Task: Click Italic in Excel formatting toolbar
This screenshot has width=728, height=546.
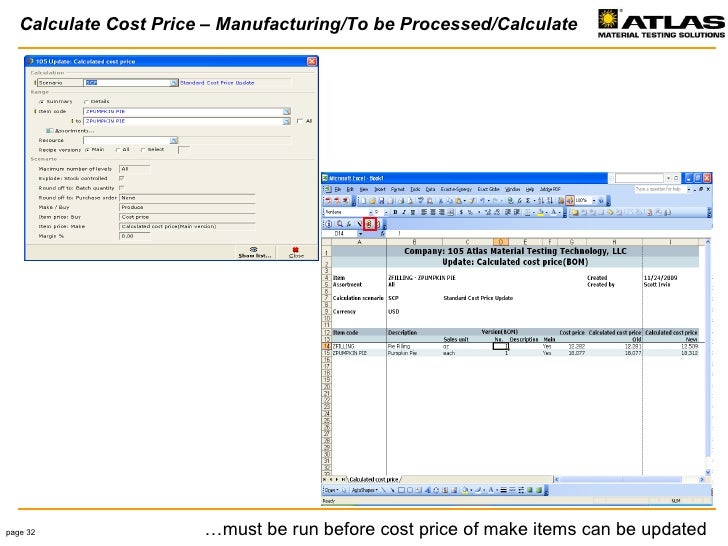Action: pos(404,212)
